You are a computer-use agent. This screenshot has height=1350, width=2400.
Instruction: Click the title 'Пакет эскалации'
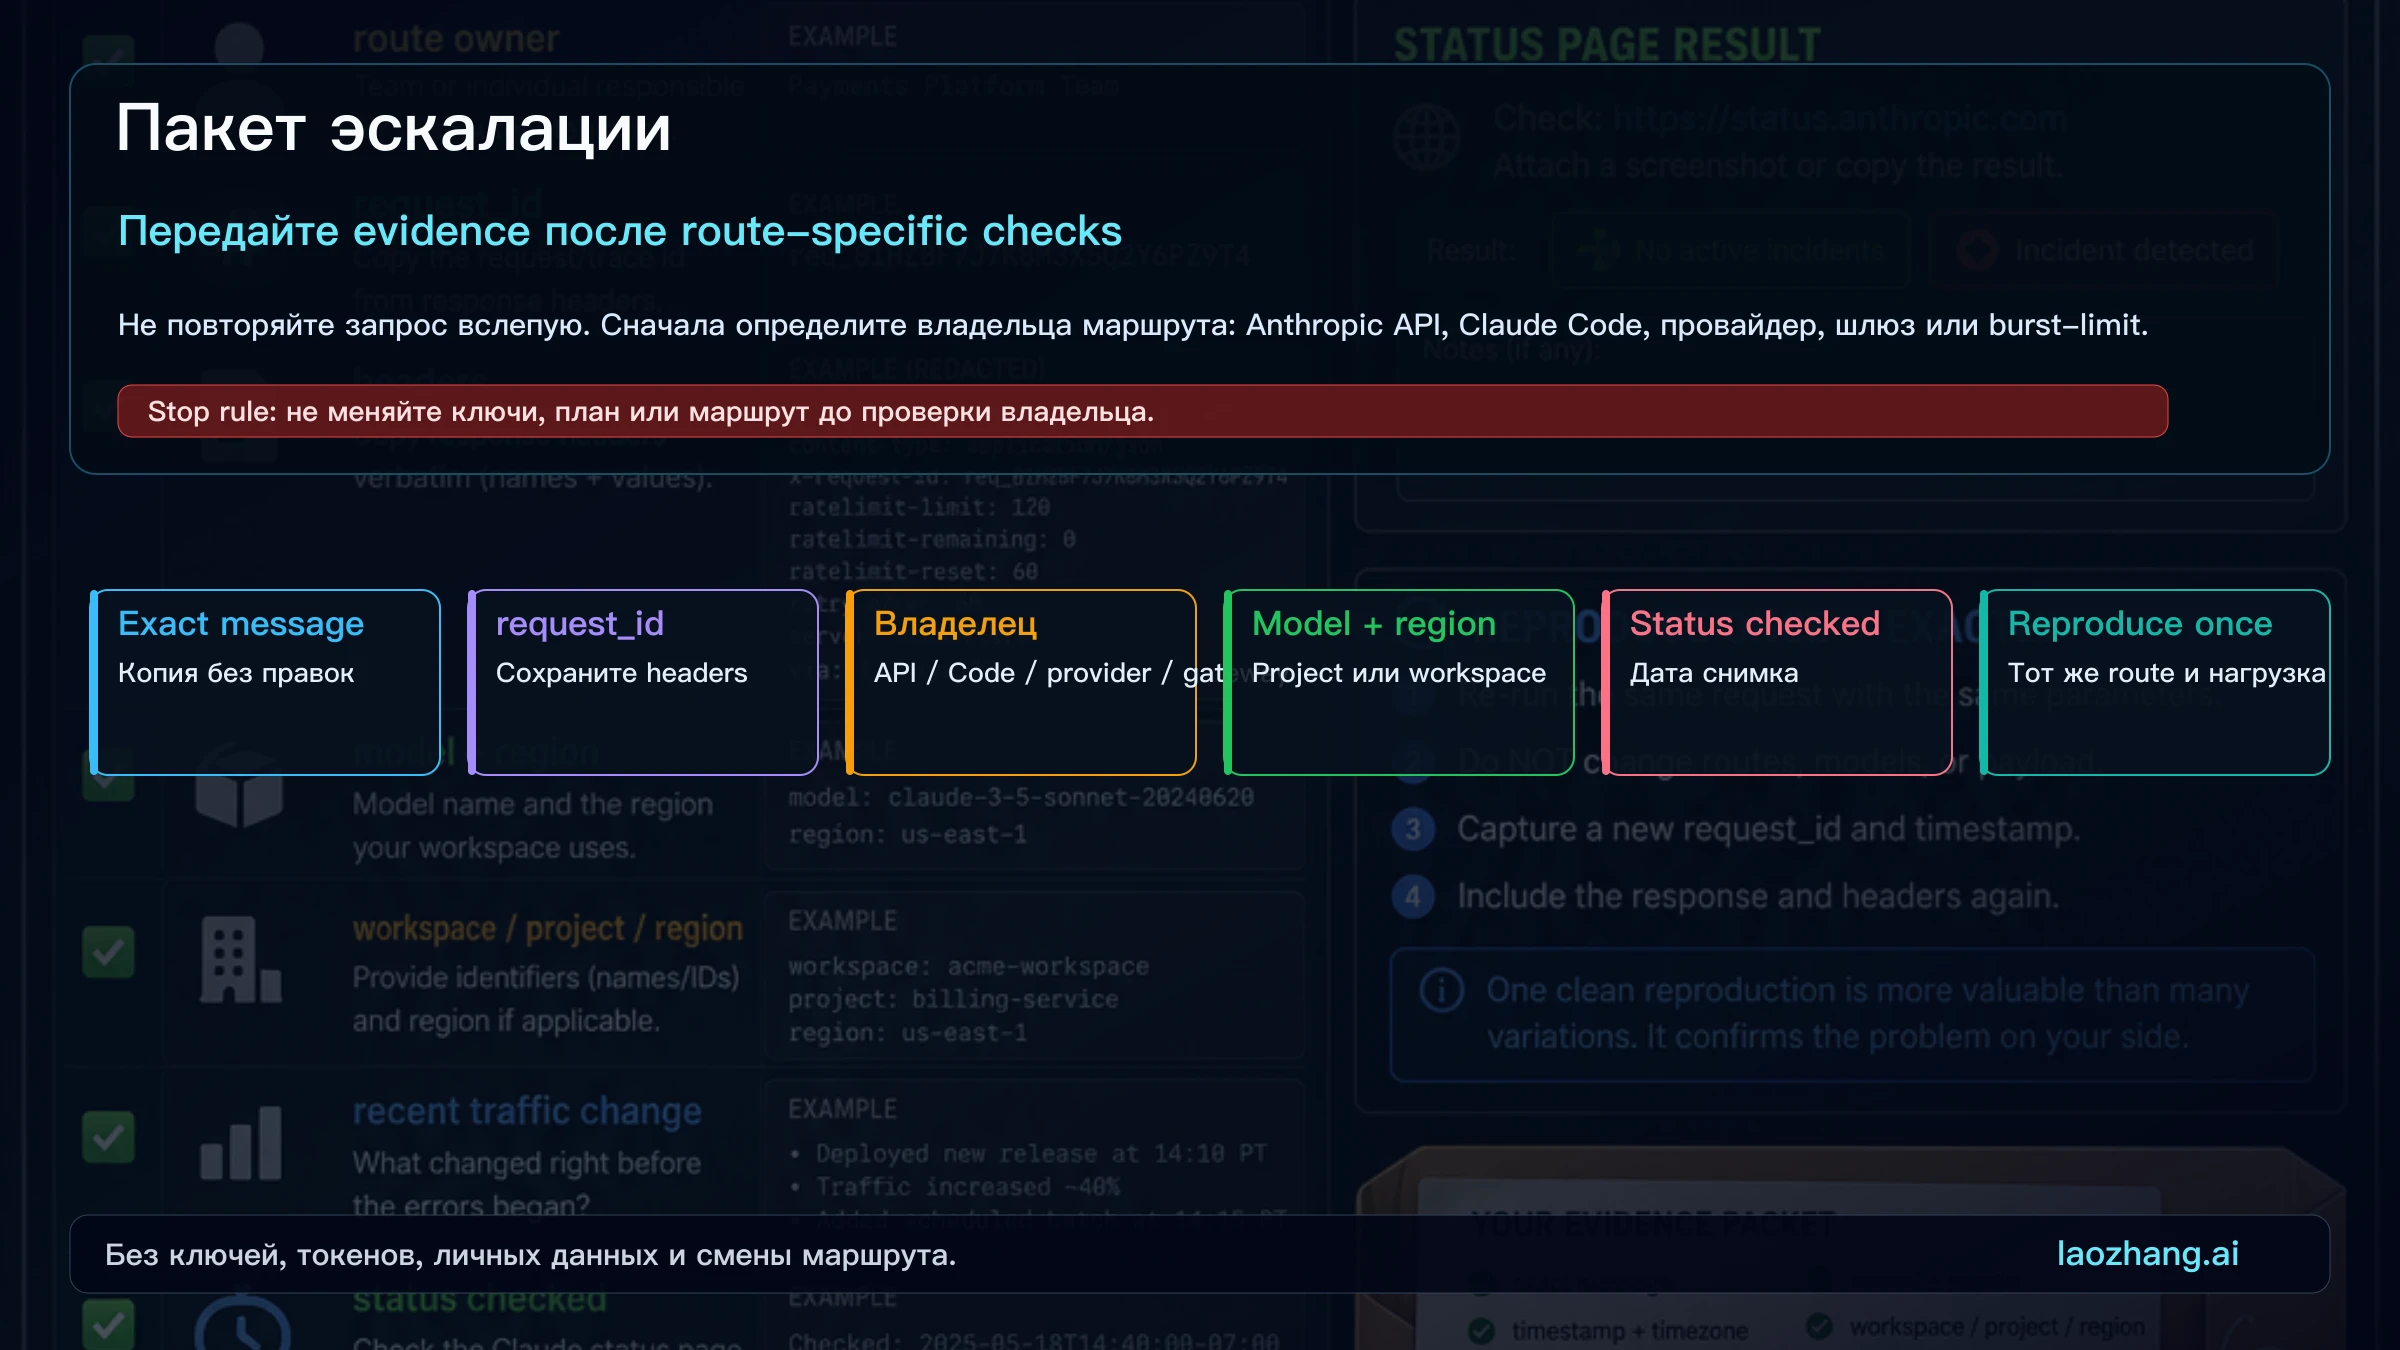click(393, 128)
